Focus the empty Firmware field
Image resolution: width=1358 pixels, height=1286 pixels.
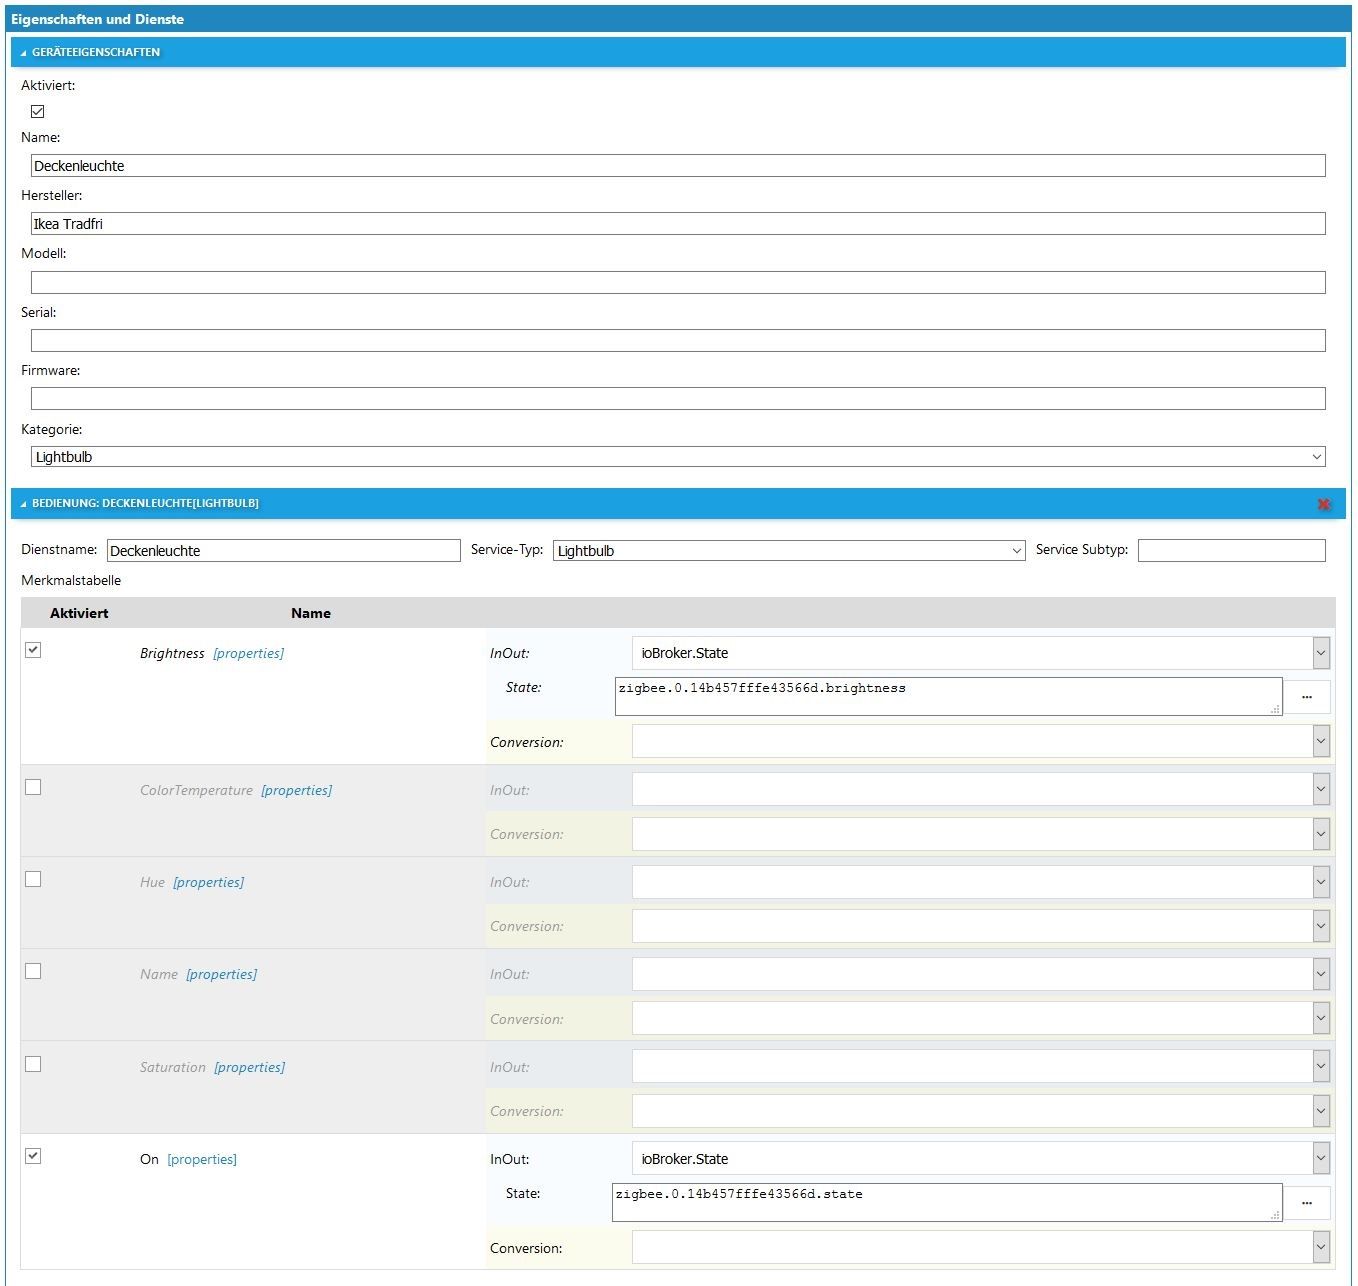[678, 398]
